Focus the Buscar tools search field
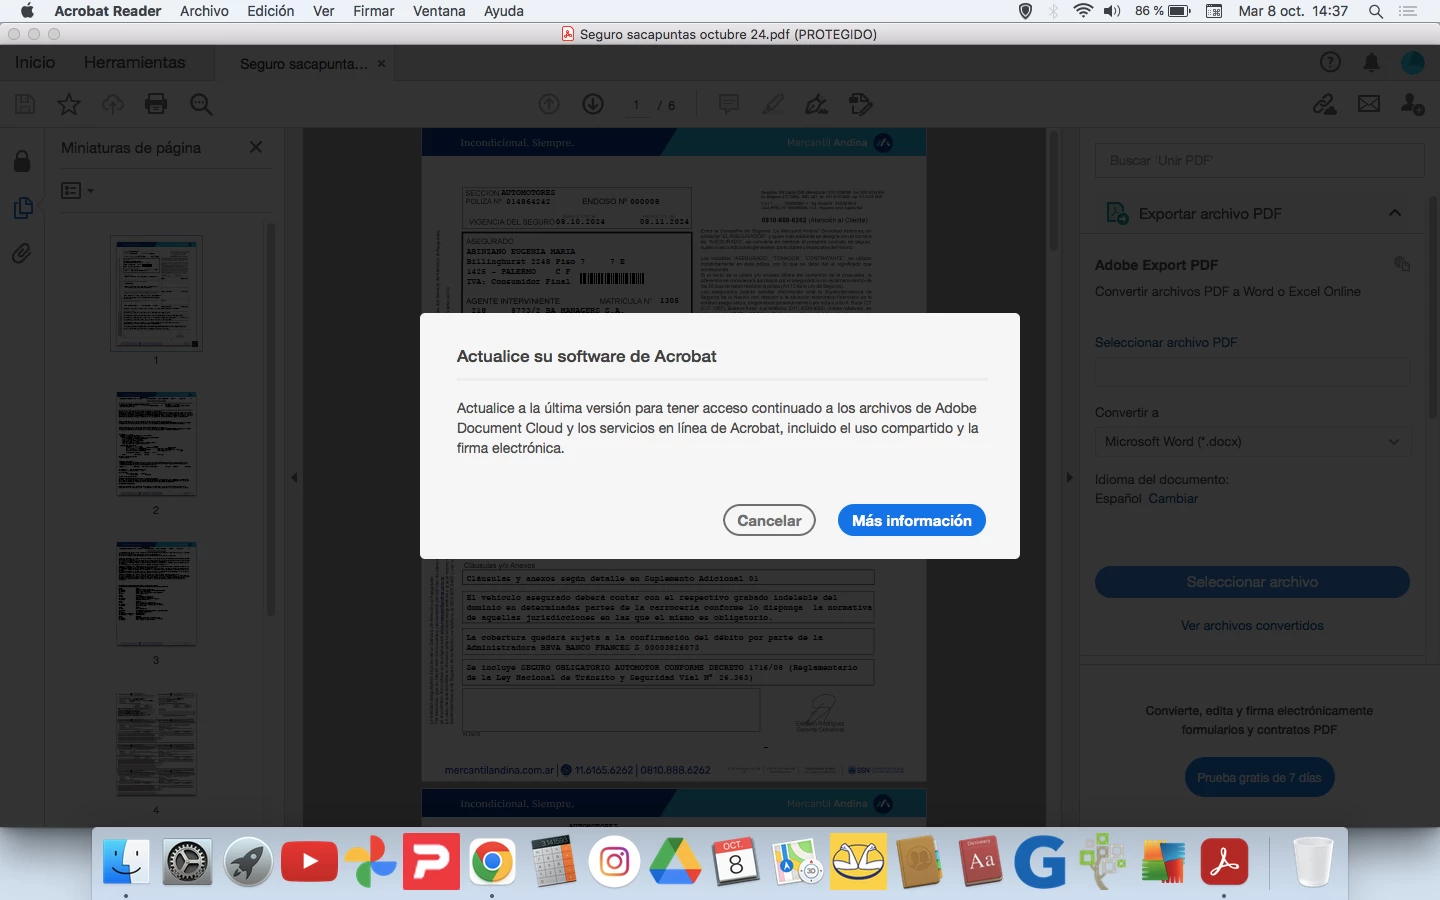 [x=1260, y=160]
